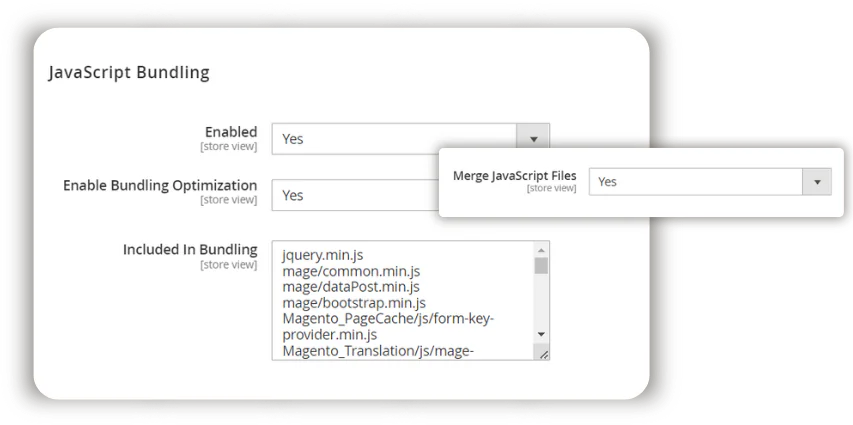Screen dimensions: 853x425
Task: Click the Magento_Translation/js/mage- line
Action: (376, 351)
